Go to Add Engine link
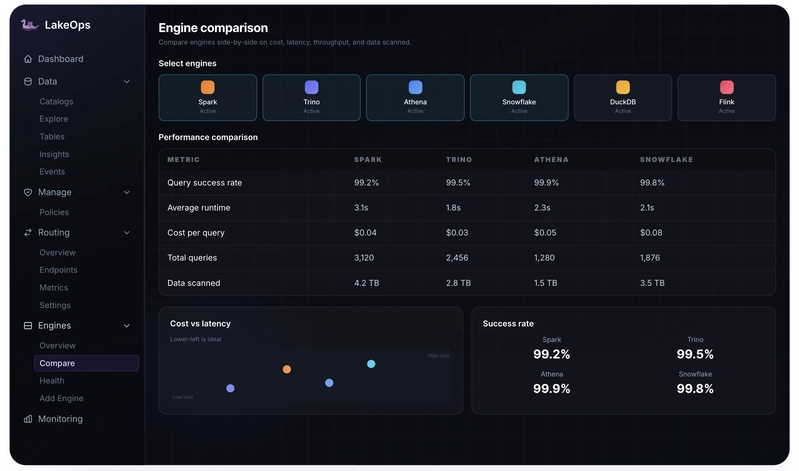This screenshot has height=471, width=799. 61,398
